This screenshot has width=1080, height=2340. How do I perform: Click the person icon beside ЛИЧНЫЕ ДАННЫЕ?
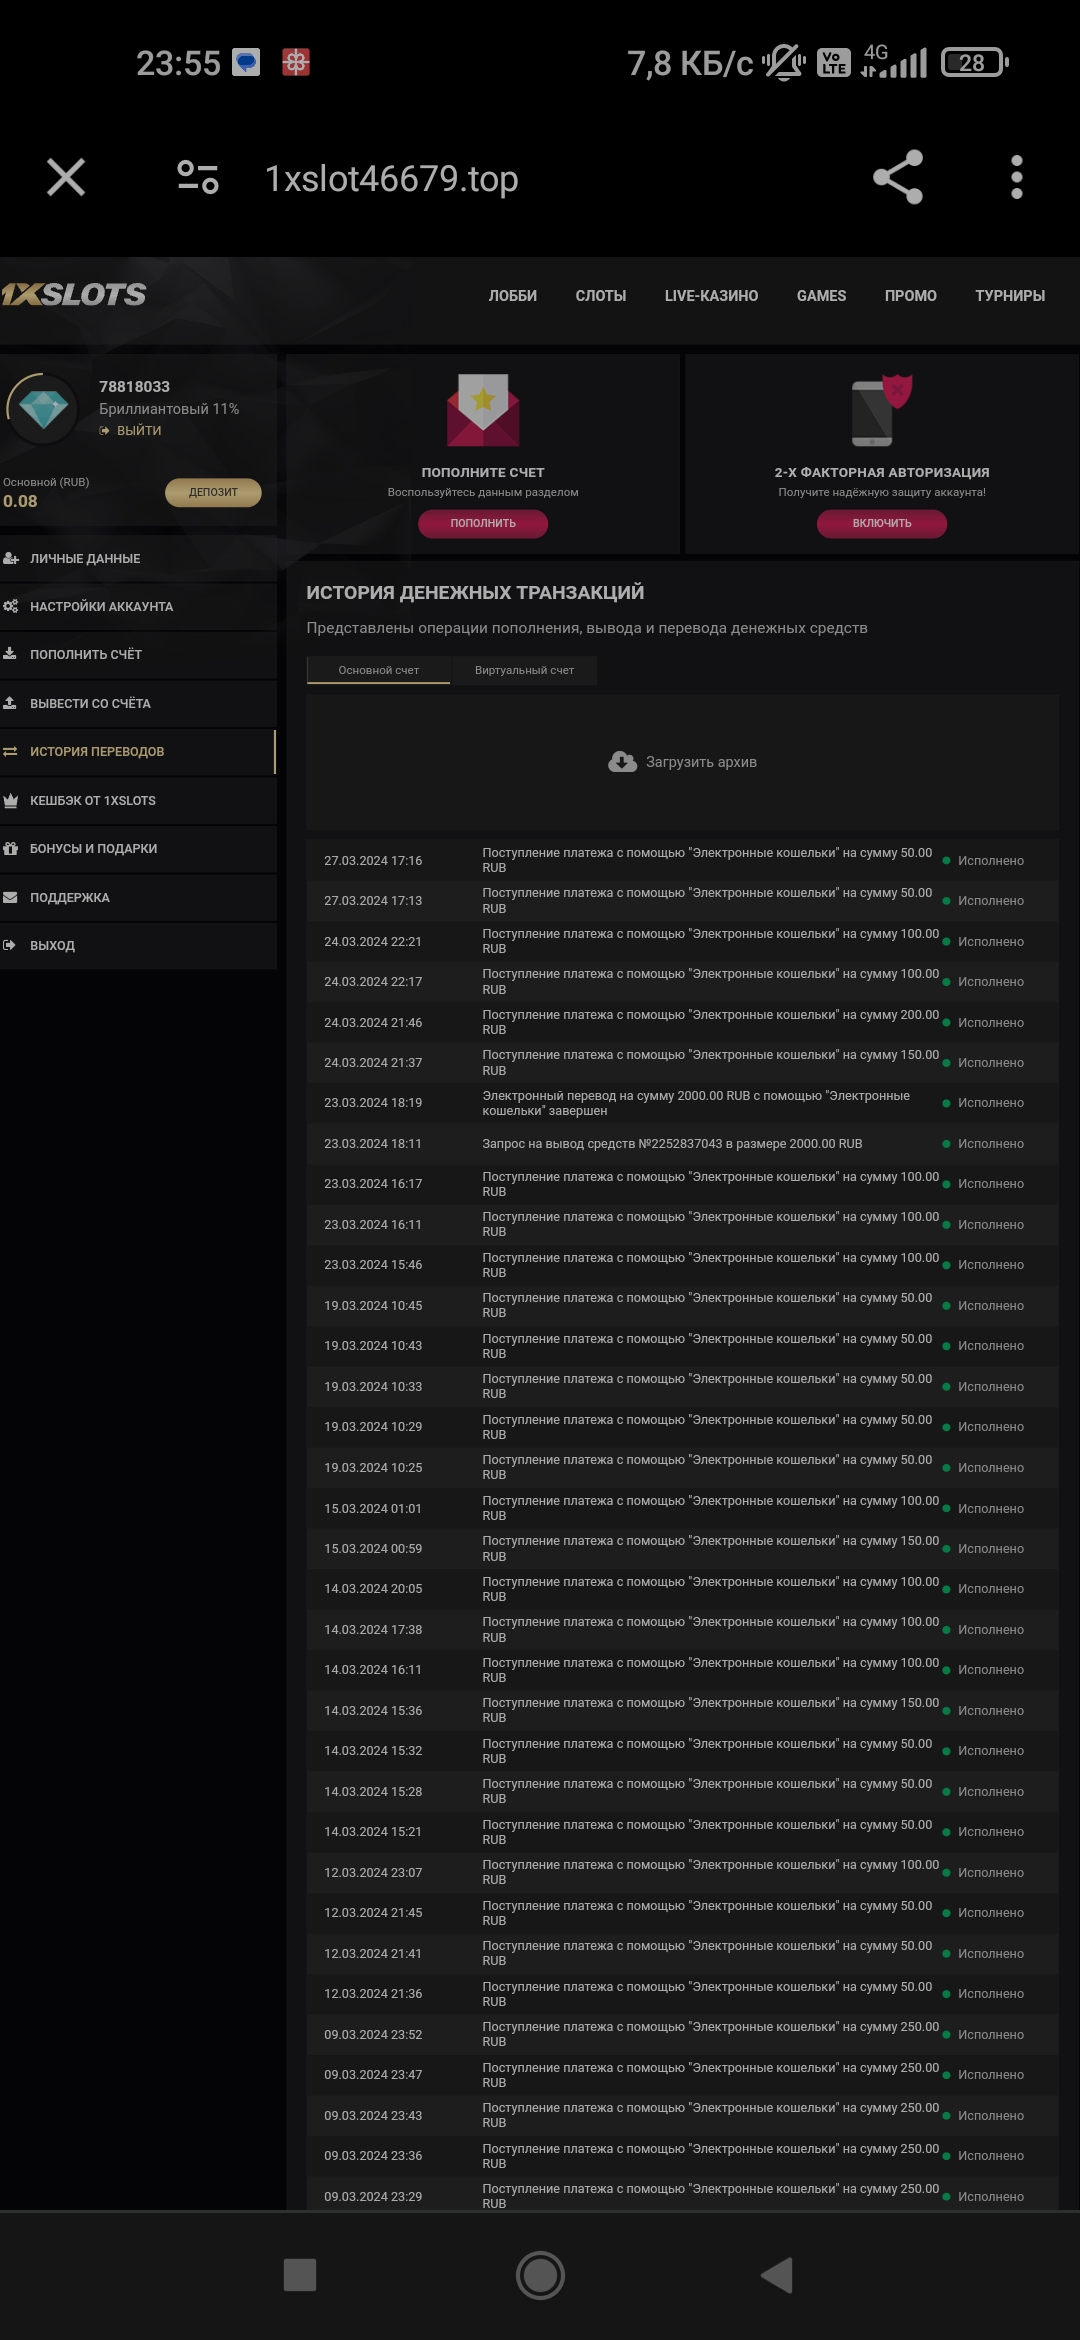coord(11,559)
